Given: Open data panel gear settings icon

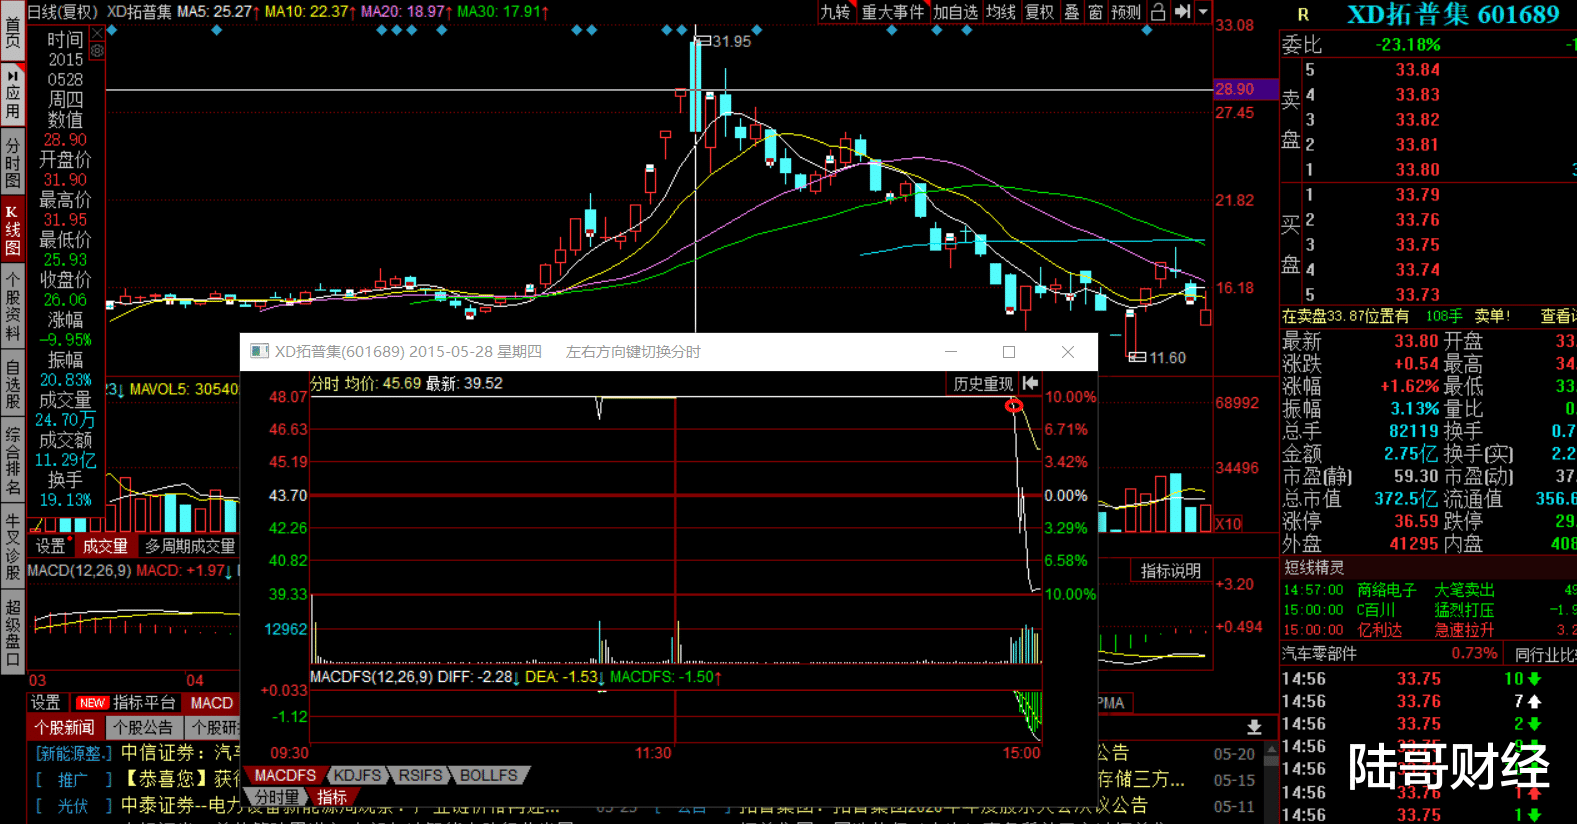Looking at the screenshot, I should click(x=97, y=49).
